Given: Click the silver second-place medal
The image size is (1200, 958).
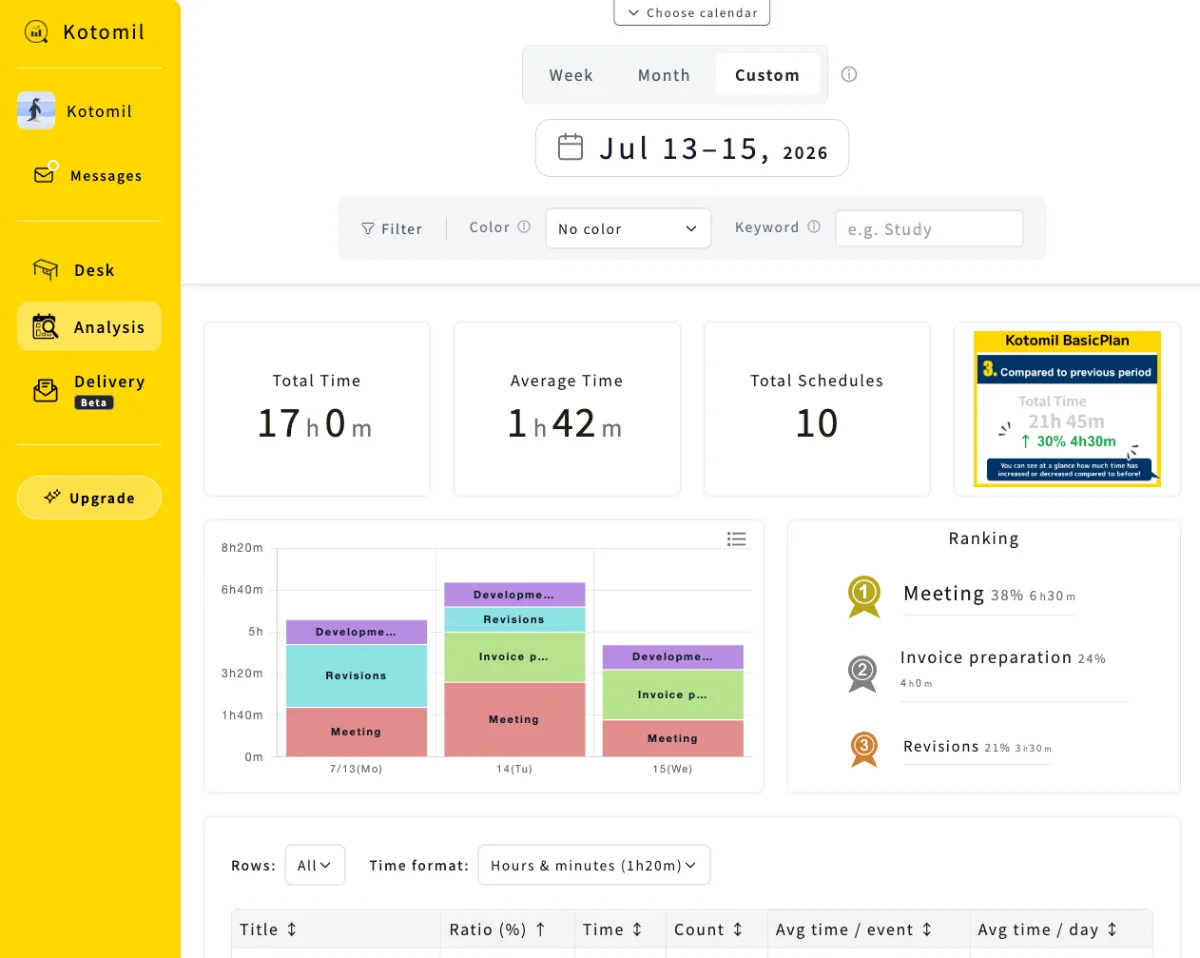Looking at the screenshot, I should pyautogui.click(x=862, y=673).
